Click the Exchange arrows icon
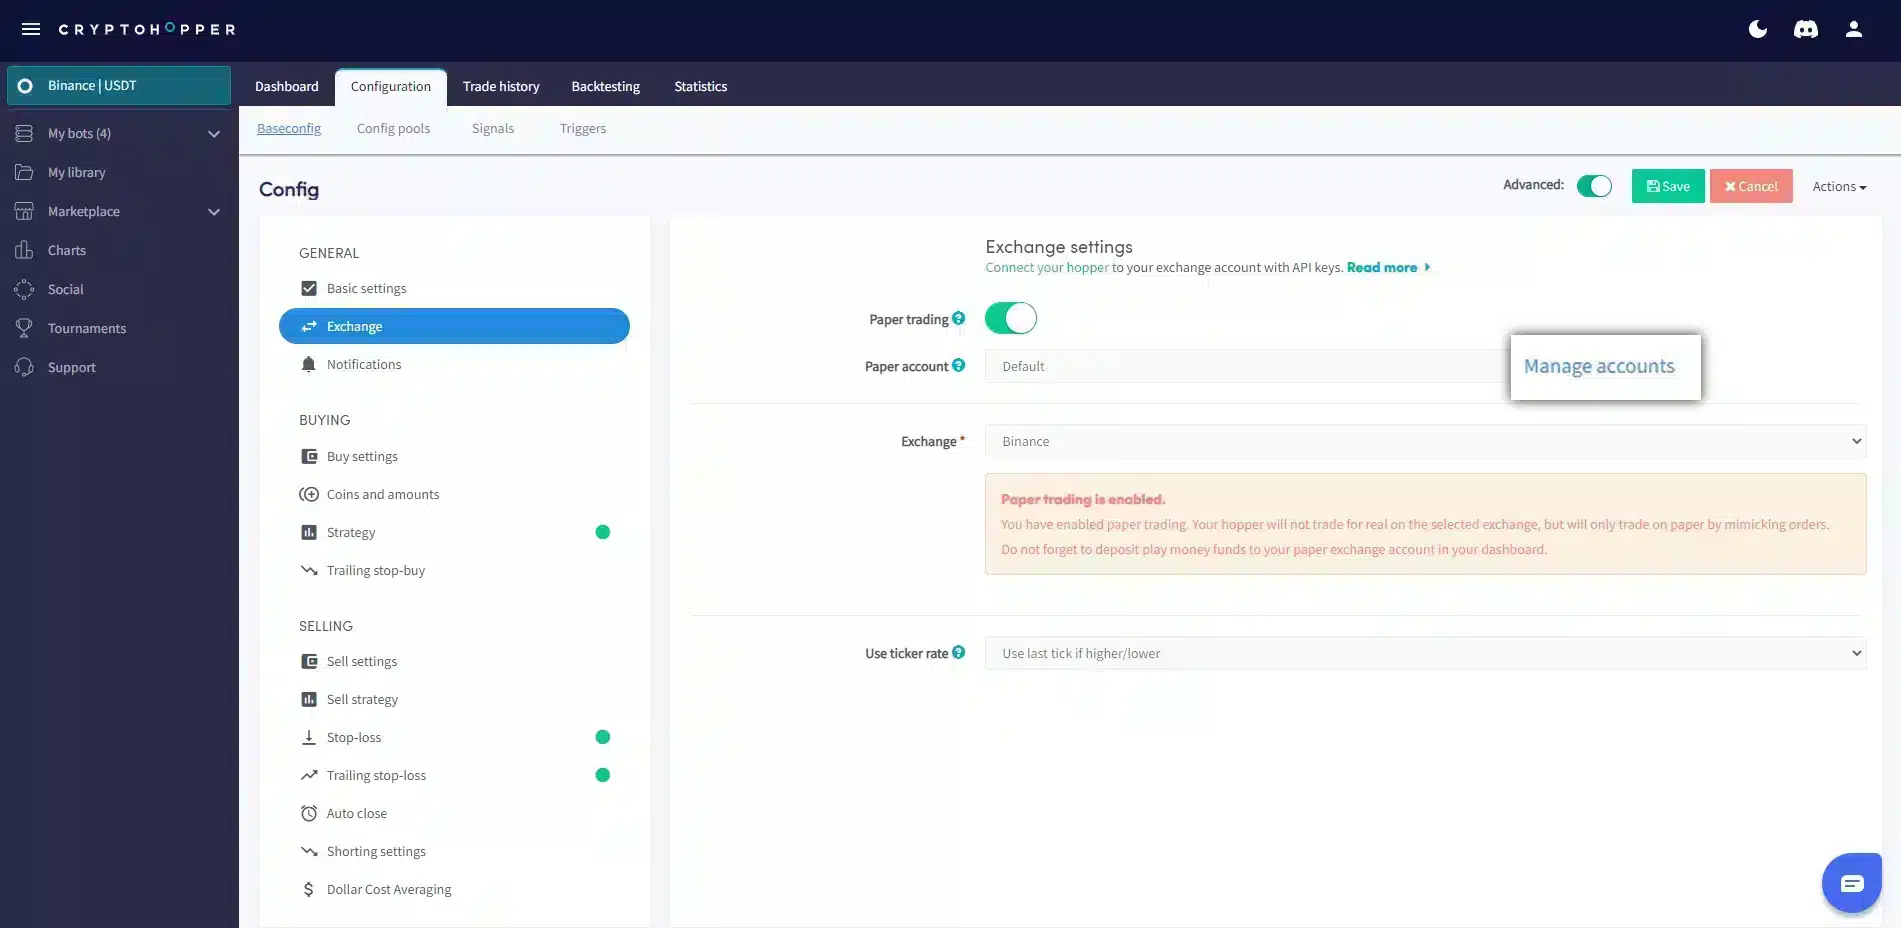This screenshot has height=928, width=1901. [x=309, y=326]
